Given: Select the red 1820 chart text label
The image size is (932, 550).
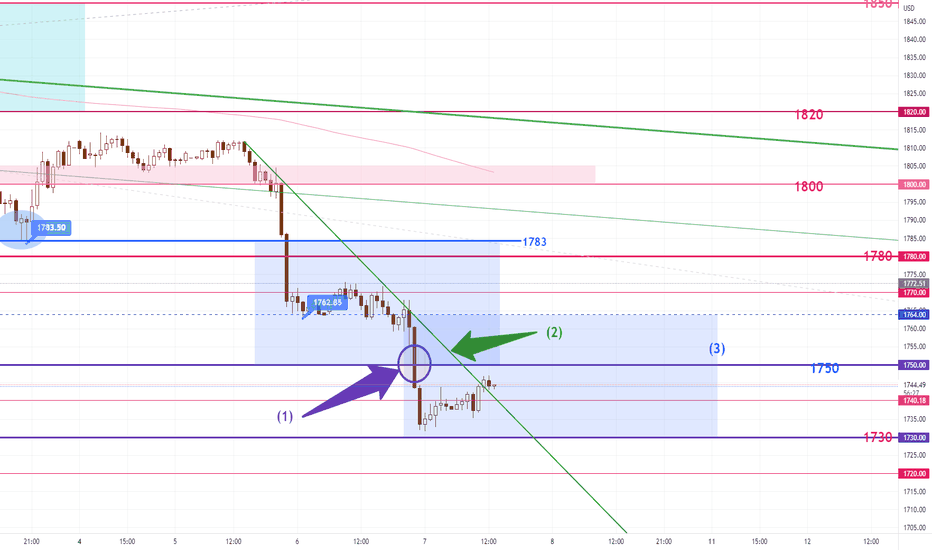Looking at the screenshot, I should [x=809, y=115].
